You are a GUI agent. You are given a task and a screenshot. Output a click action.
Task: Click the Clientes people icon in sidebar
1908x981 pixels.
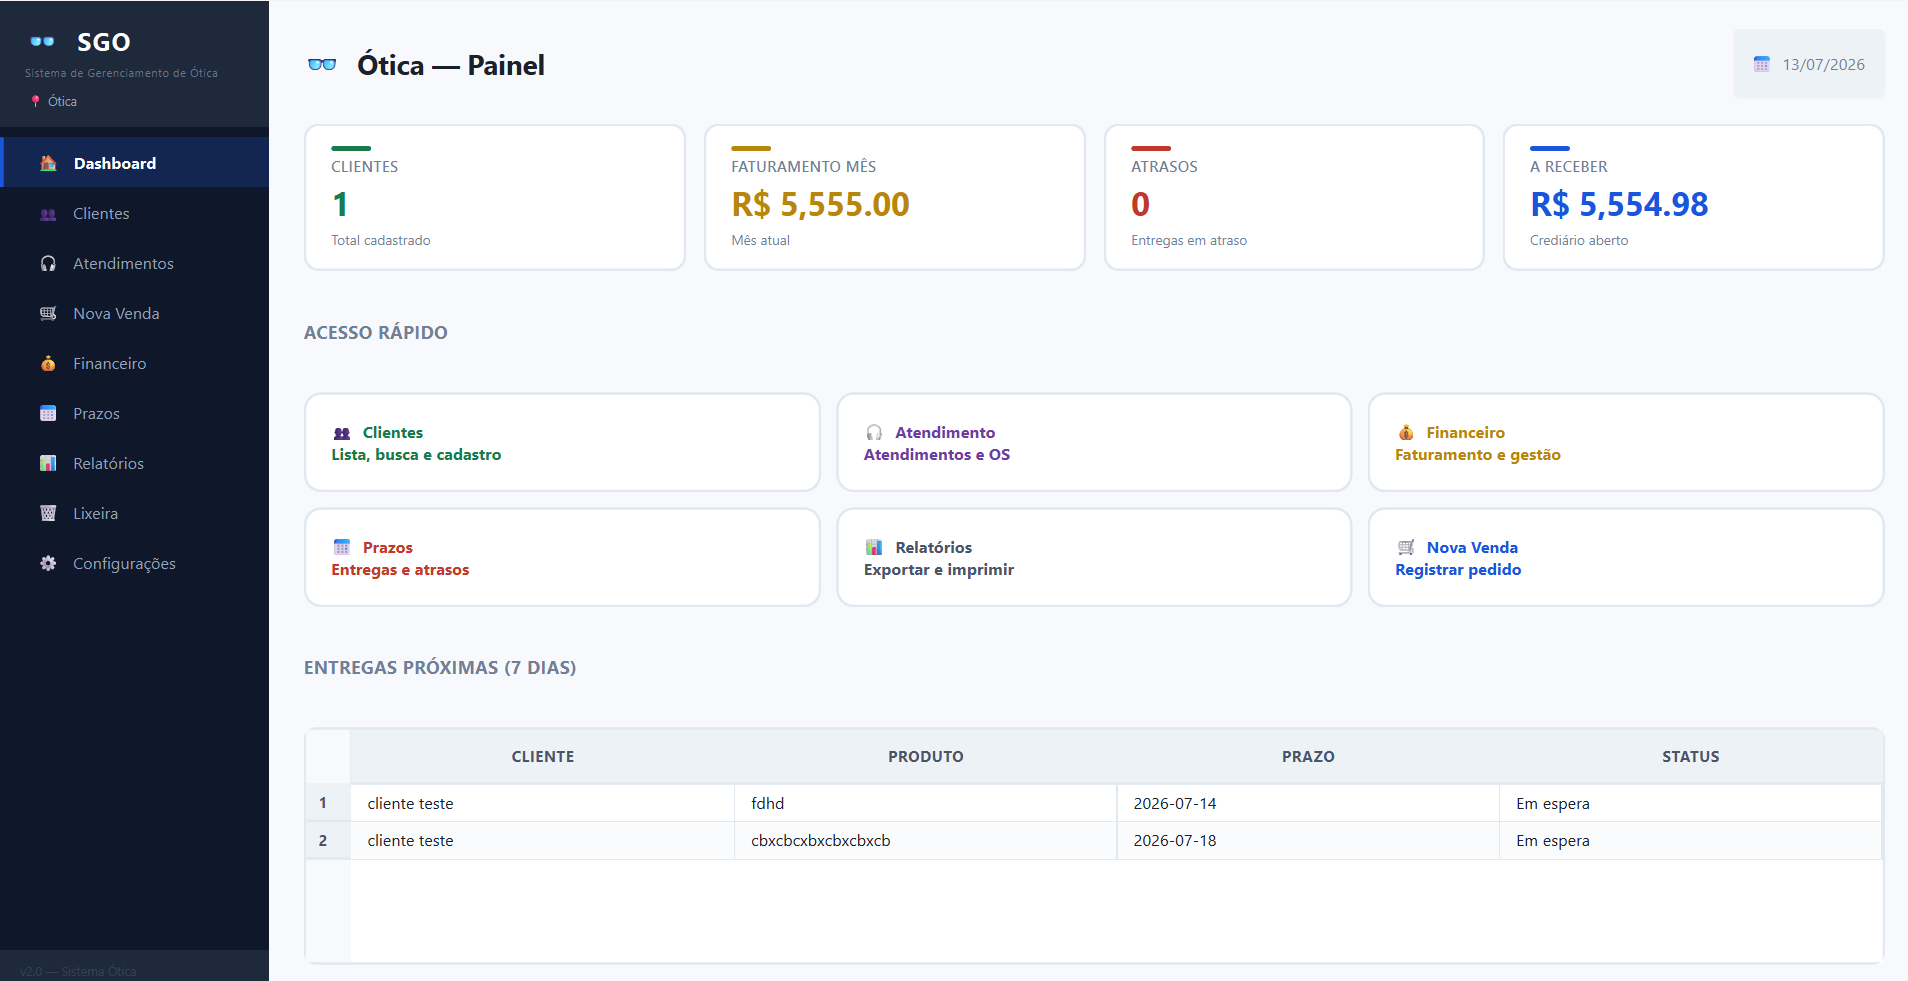(48, 214)
